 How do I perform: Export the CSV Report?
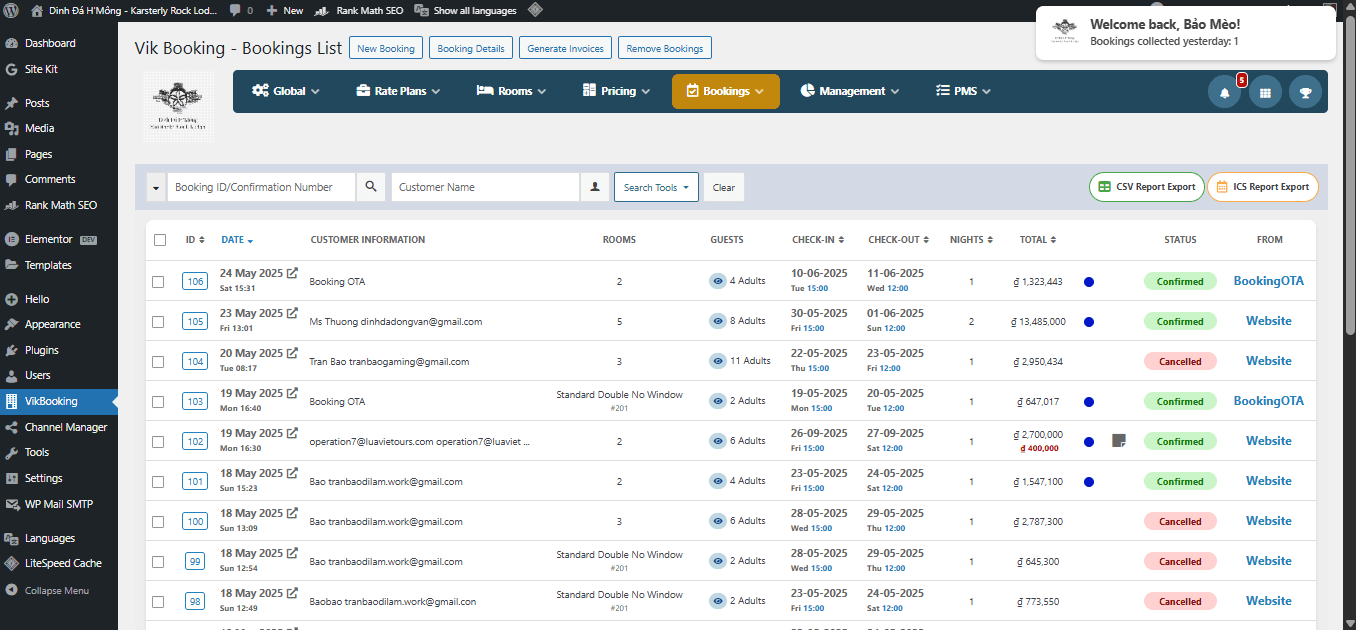point(1147,187)
